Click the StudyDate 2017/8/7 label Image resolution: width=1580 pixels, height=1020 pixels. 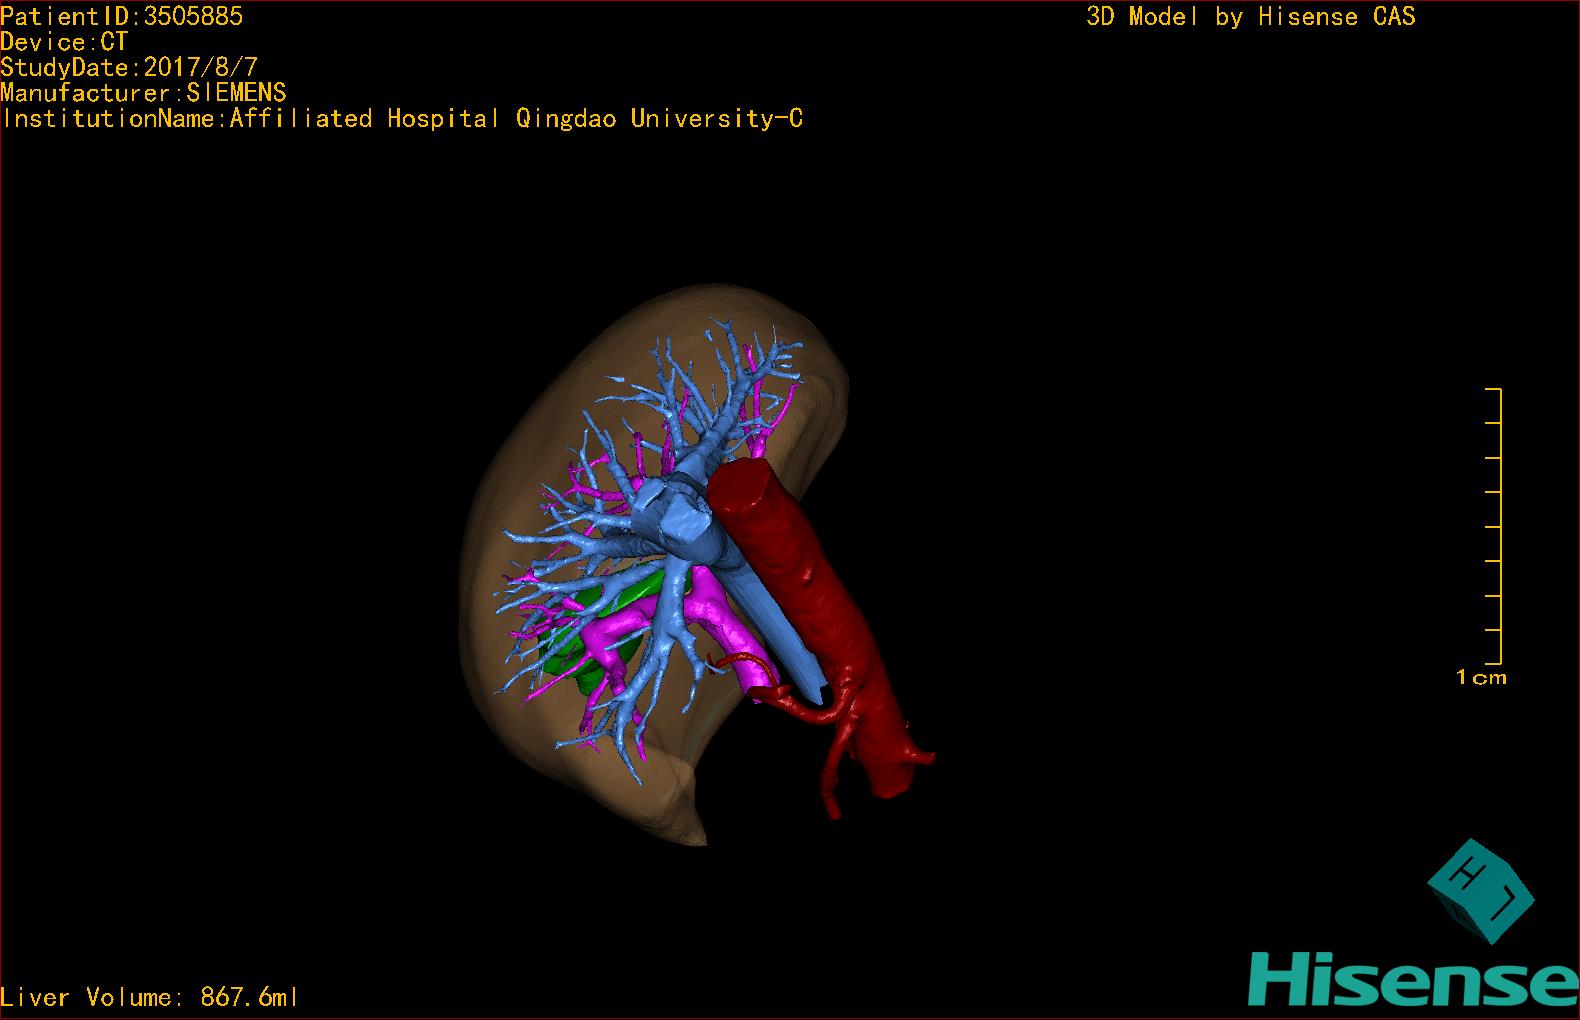click(129, 68)
